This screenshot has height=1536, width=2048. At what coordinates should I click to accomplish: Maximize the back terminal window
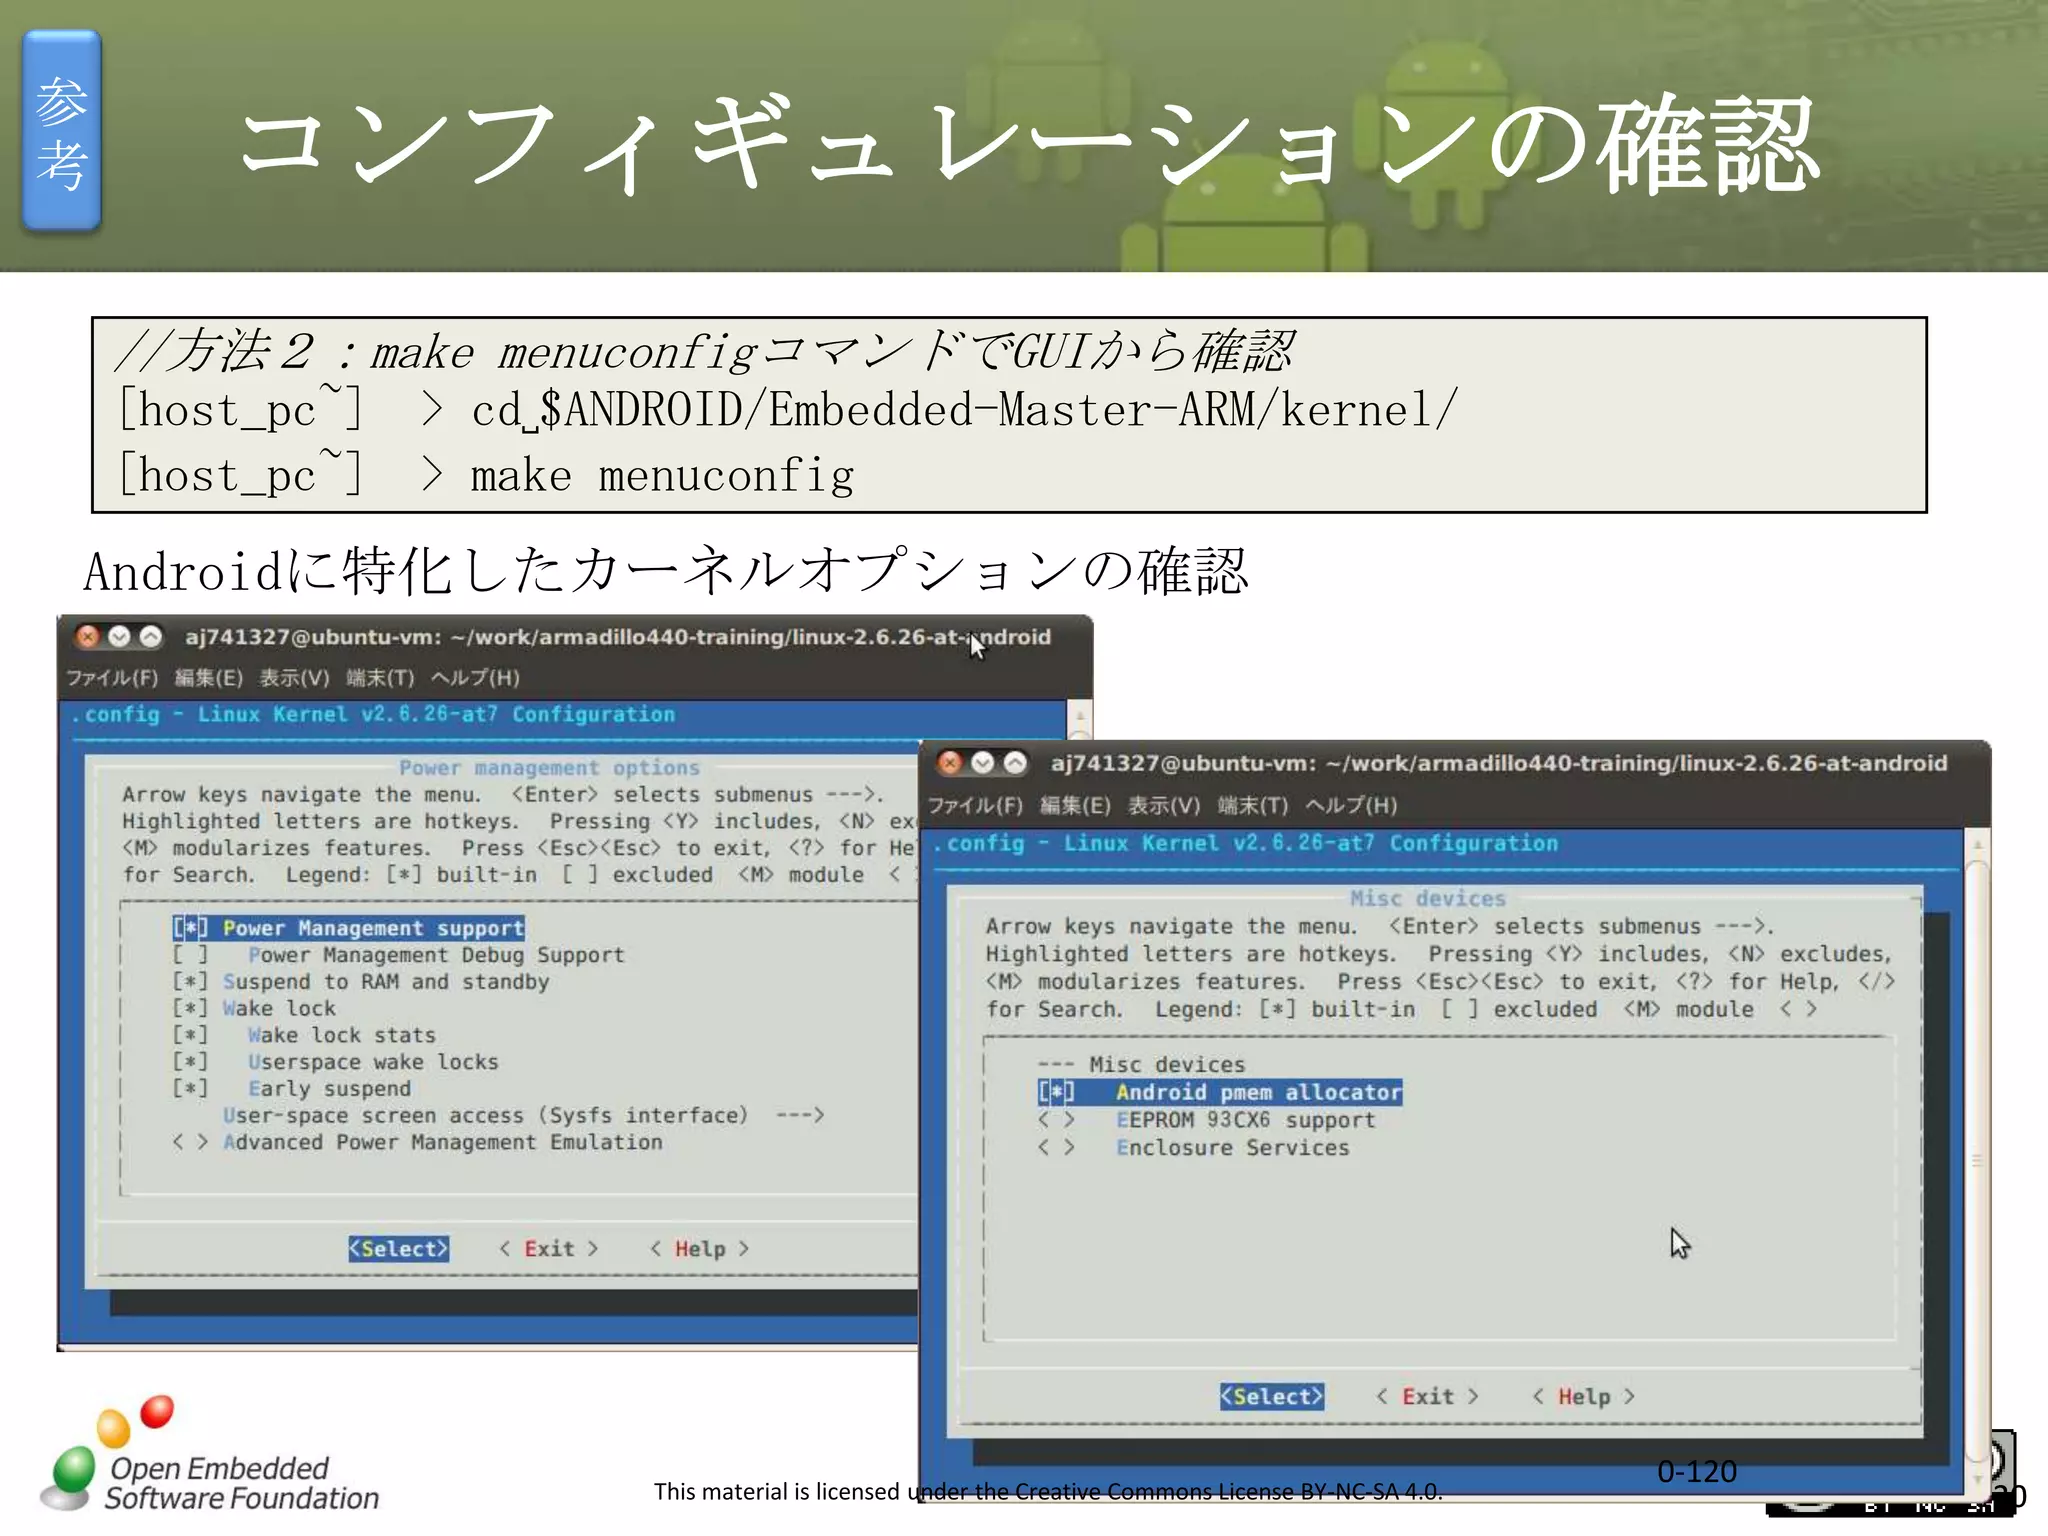(150, 636)
